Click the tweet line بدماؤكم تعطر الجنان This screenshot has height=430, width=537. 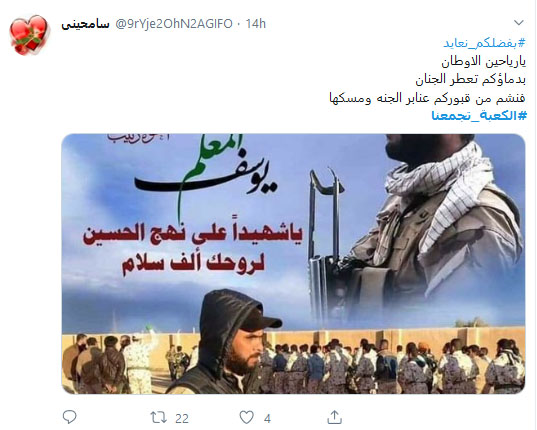click(471, 80)
